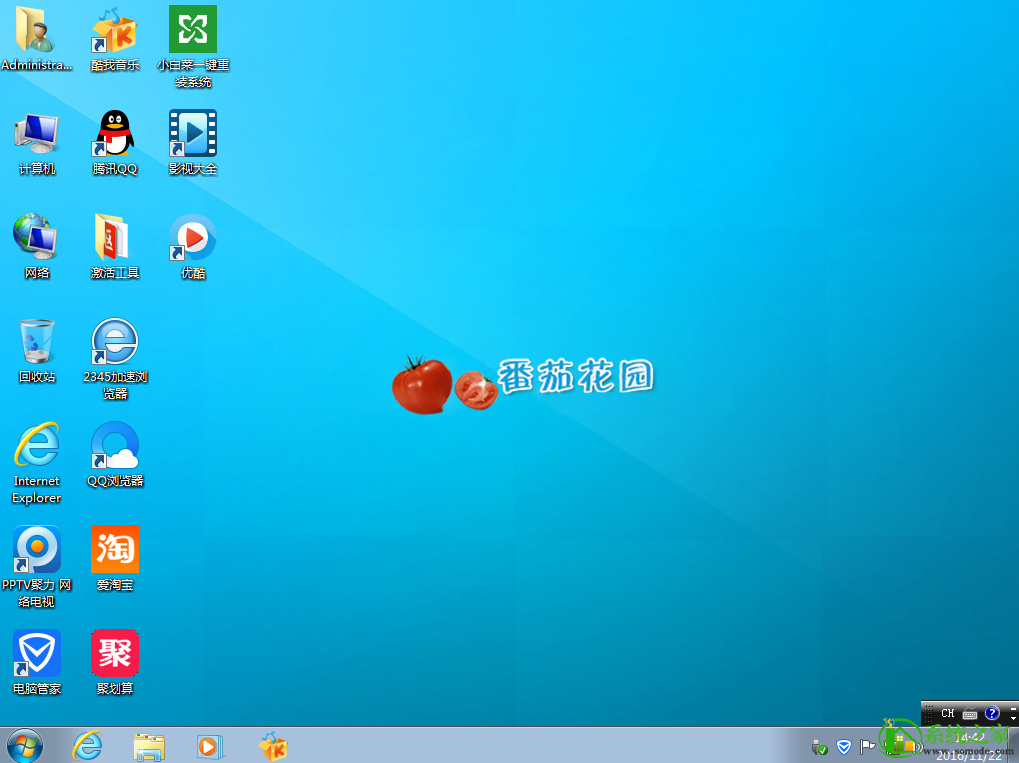Open Internet Explorer desktop icon
This screenshot has width=1019, height=763.
tap(36, 463)
